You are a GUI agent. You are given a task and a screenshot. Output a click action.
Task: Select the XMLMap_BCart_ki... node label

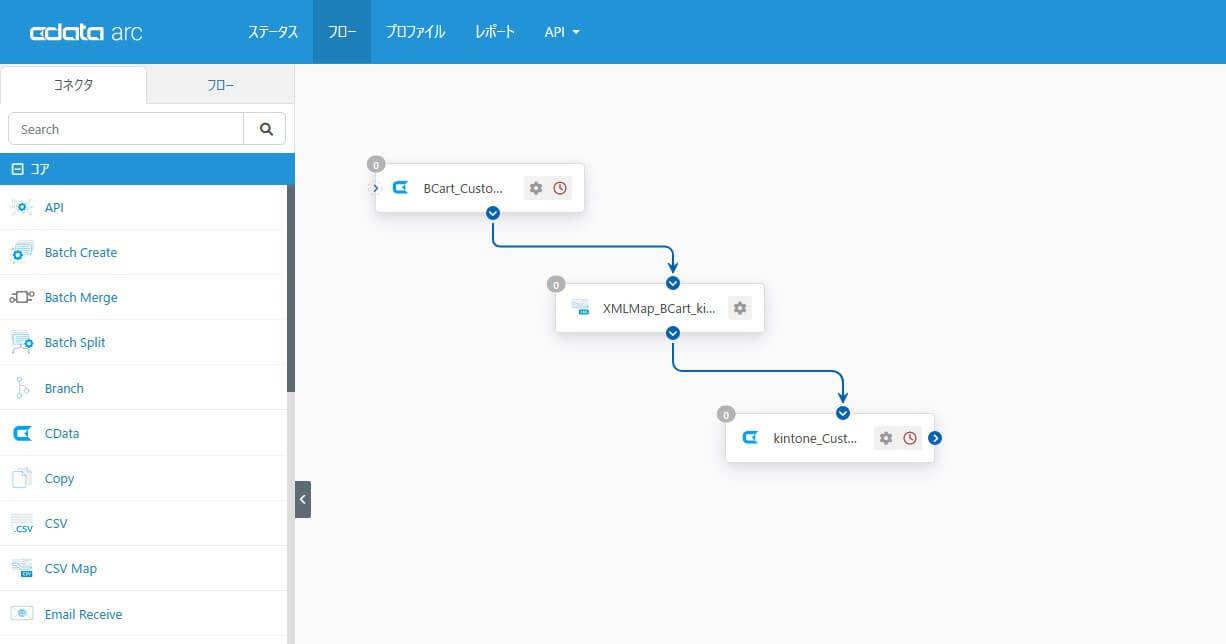659,308
